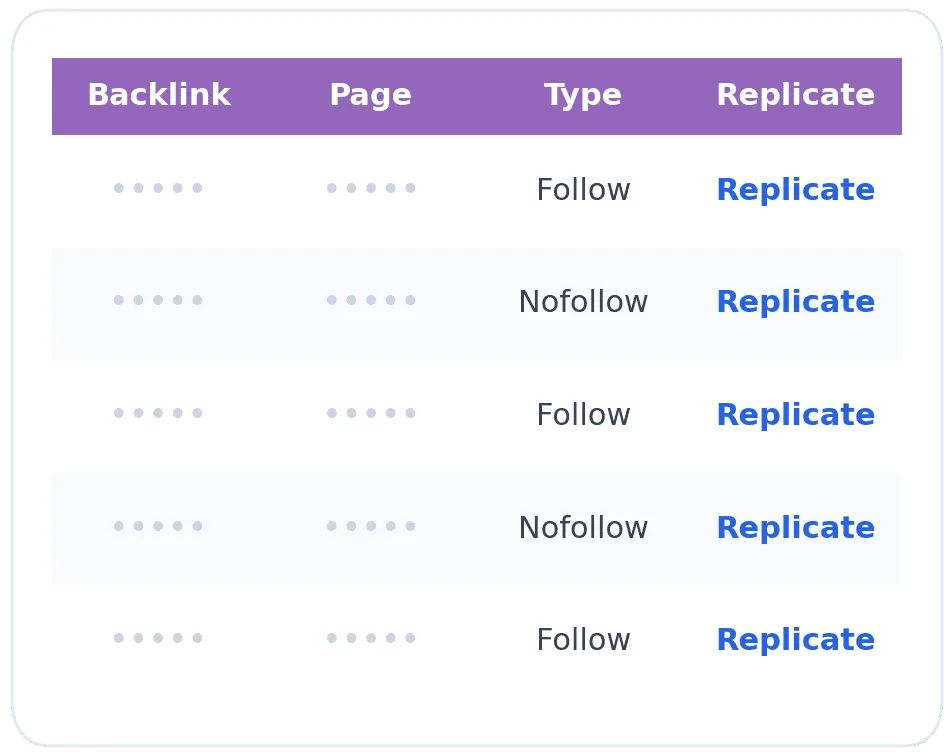951x755 pixels.
Task: Click the Replicate link in the first row
Action: click(795, 190)
